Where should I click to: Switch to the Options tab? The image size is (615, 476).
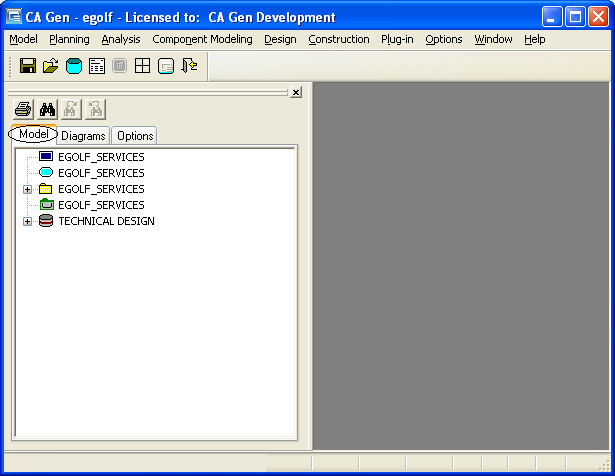(135, 136)
